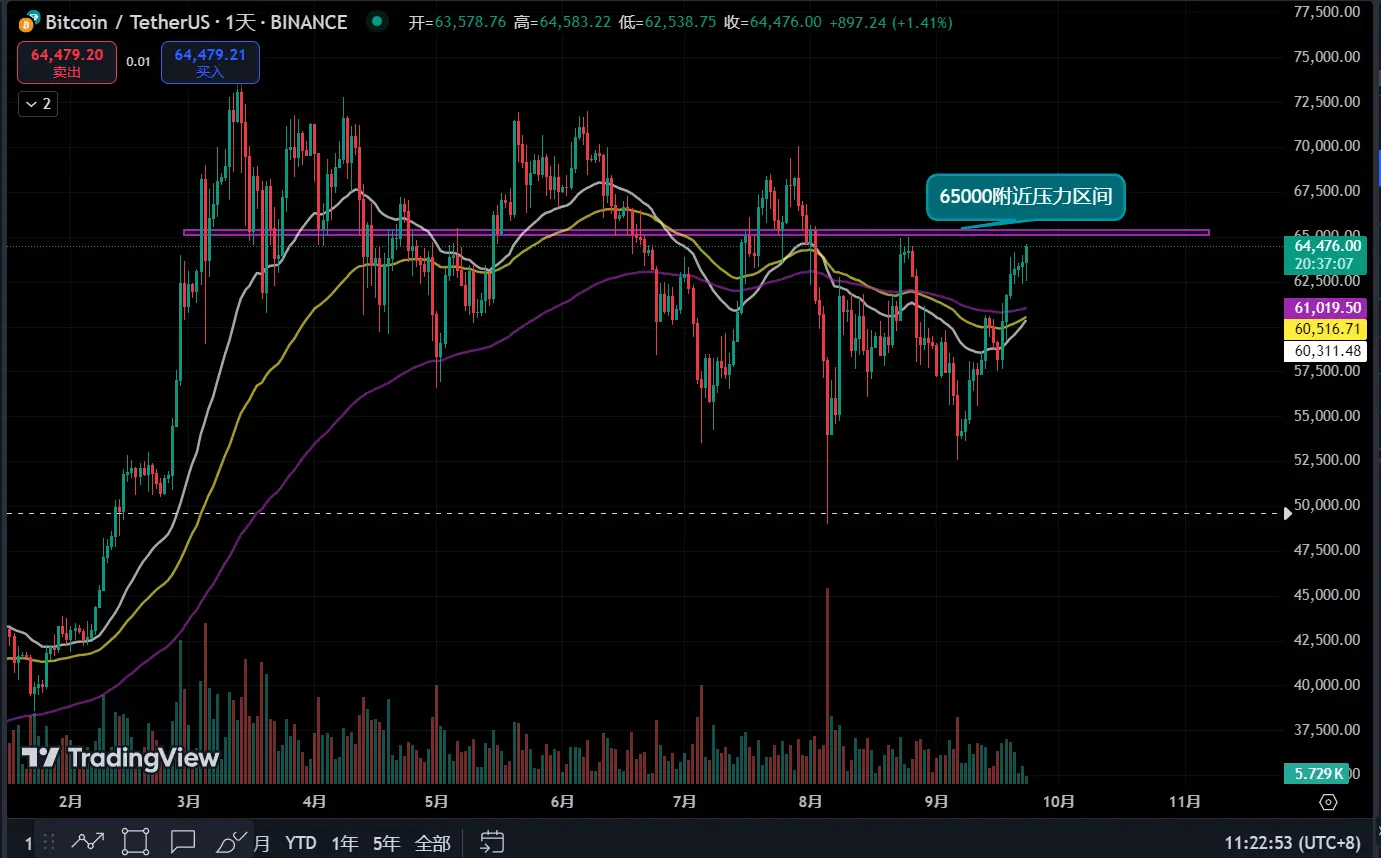Screen dimensions: 1381x858
Task: Click the blue 买入 buy button
Action: (x=210, y=62)
